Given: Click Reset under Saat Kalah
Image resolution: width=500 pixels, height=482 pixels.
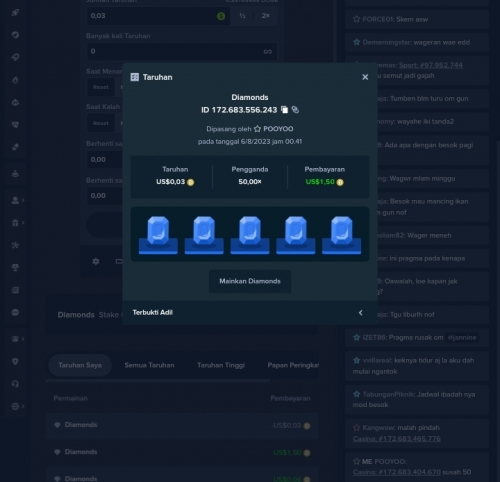Looking at the screenshot, I should [x=101, y=123].
